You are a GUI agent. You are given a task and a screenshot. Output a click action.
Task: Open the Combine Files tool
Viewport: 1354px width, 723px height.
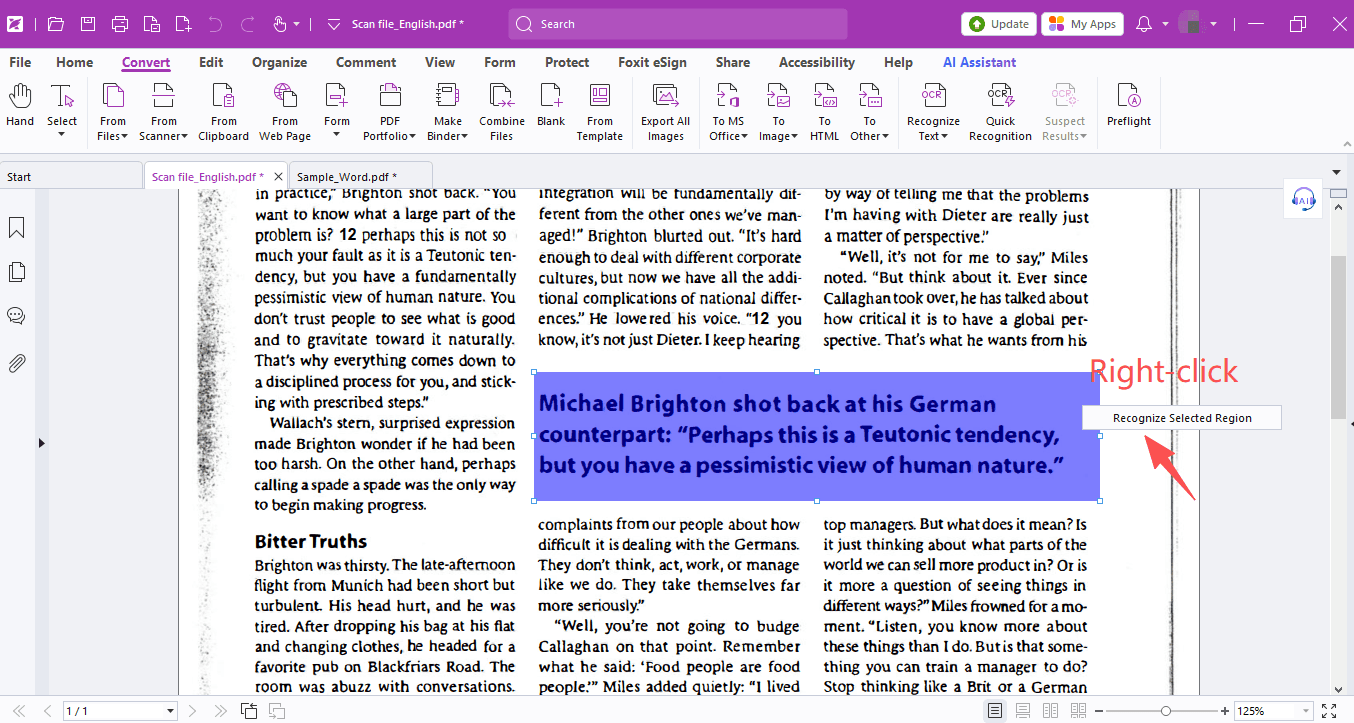pyautogui.click(x=502, y=112)
